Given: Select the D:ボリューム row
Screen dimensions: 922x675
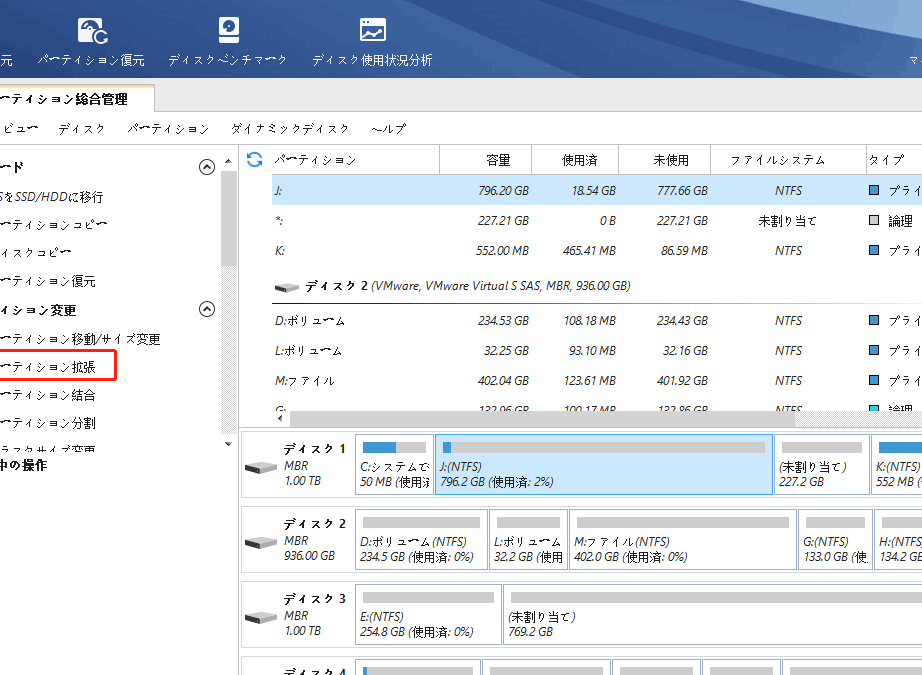Looking at the screenshot, I should [x=597, y=320].
